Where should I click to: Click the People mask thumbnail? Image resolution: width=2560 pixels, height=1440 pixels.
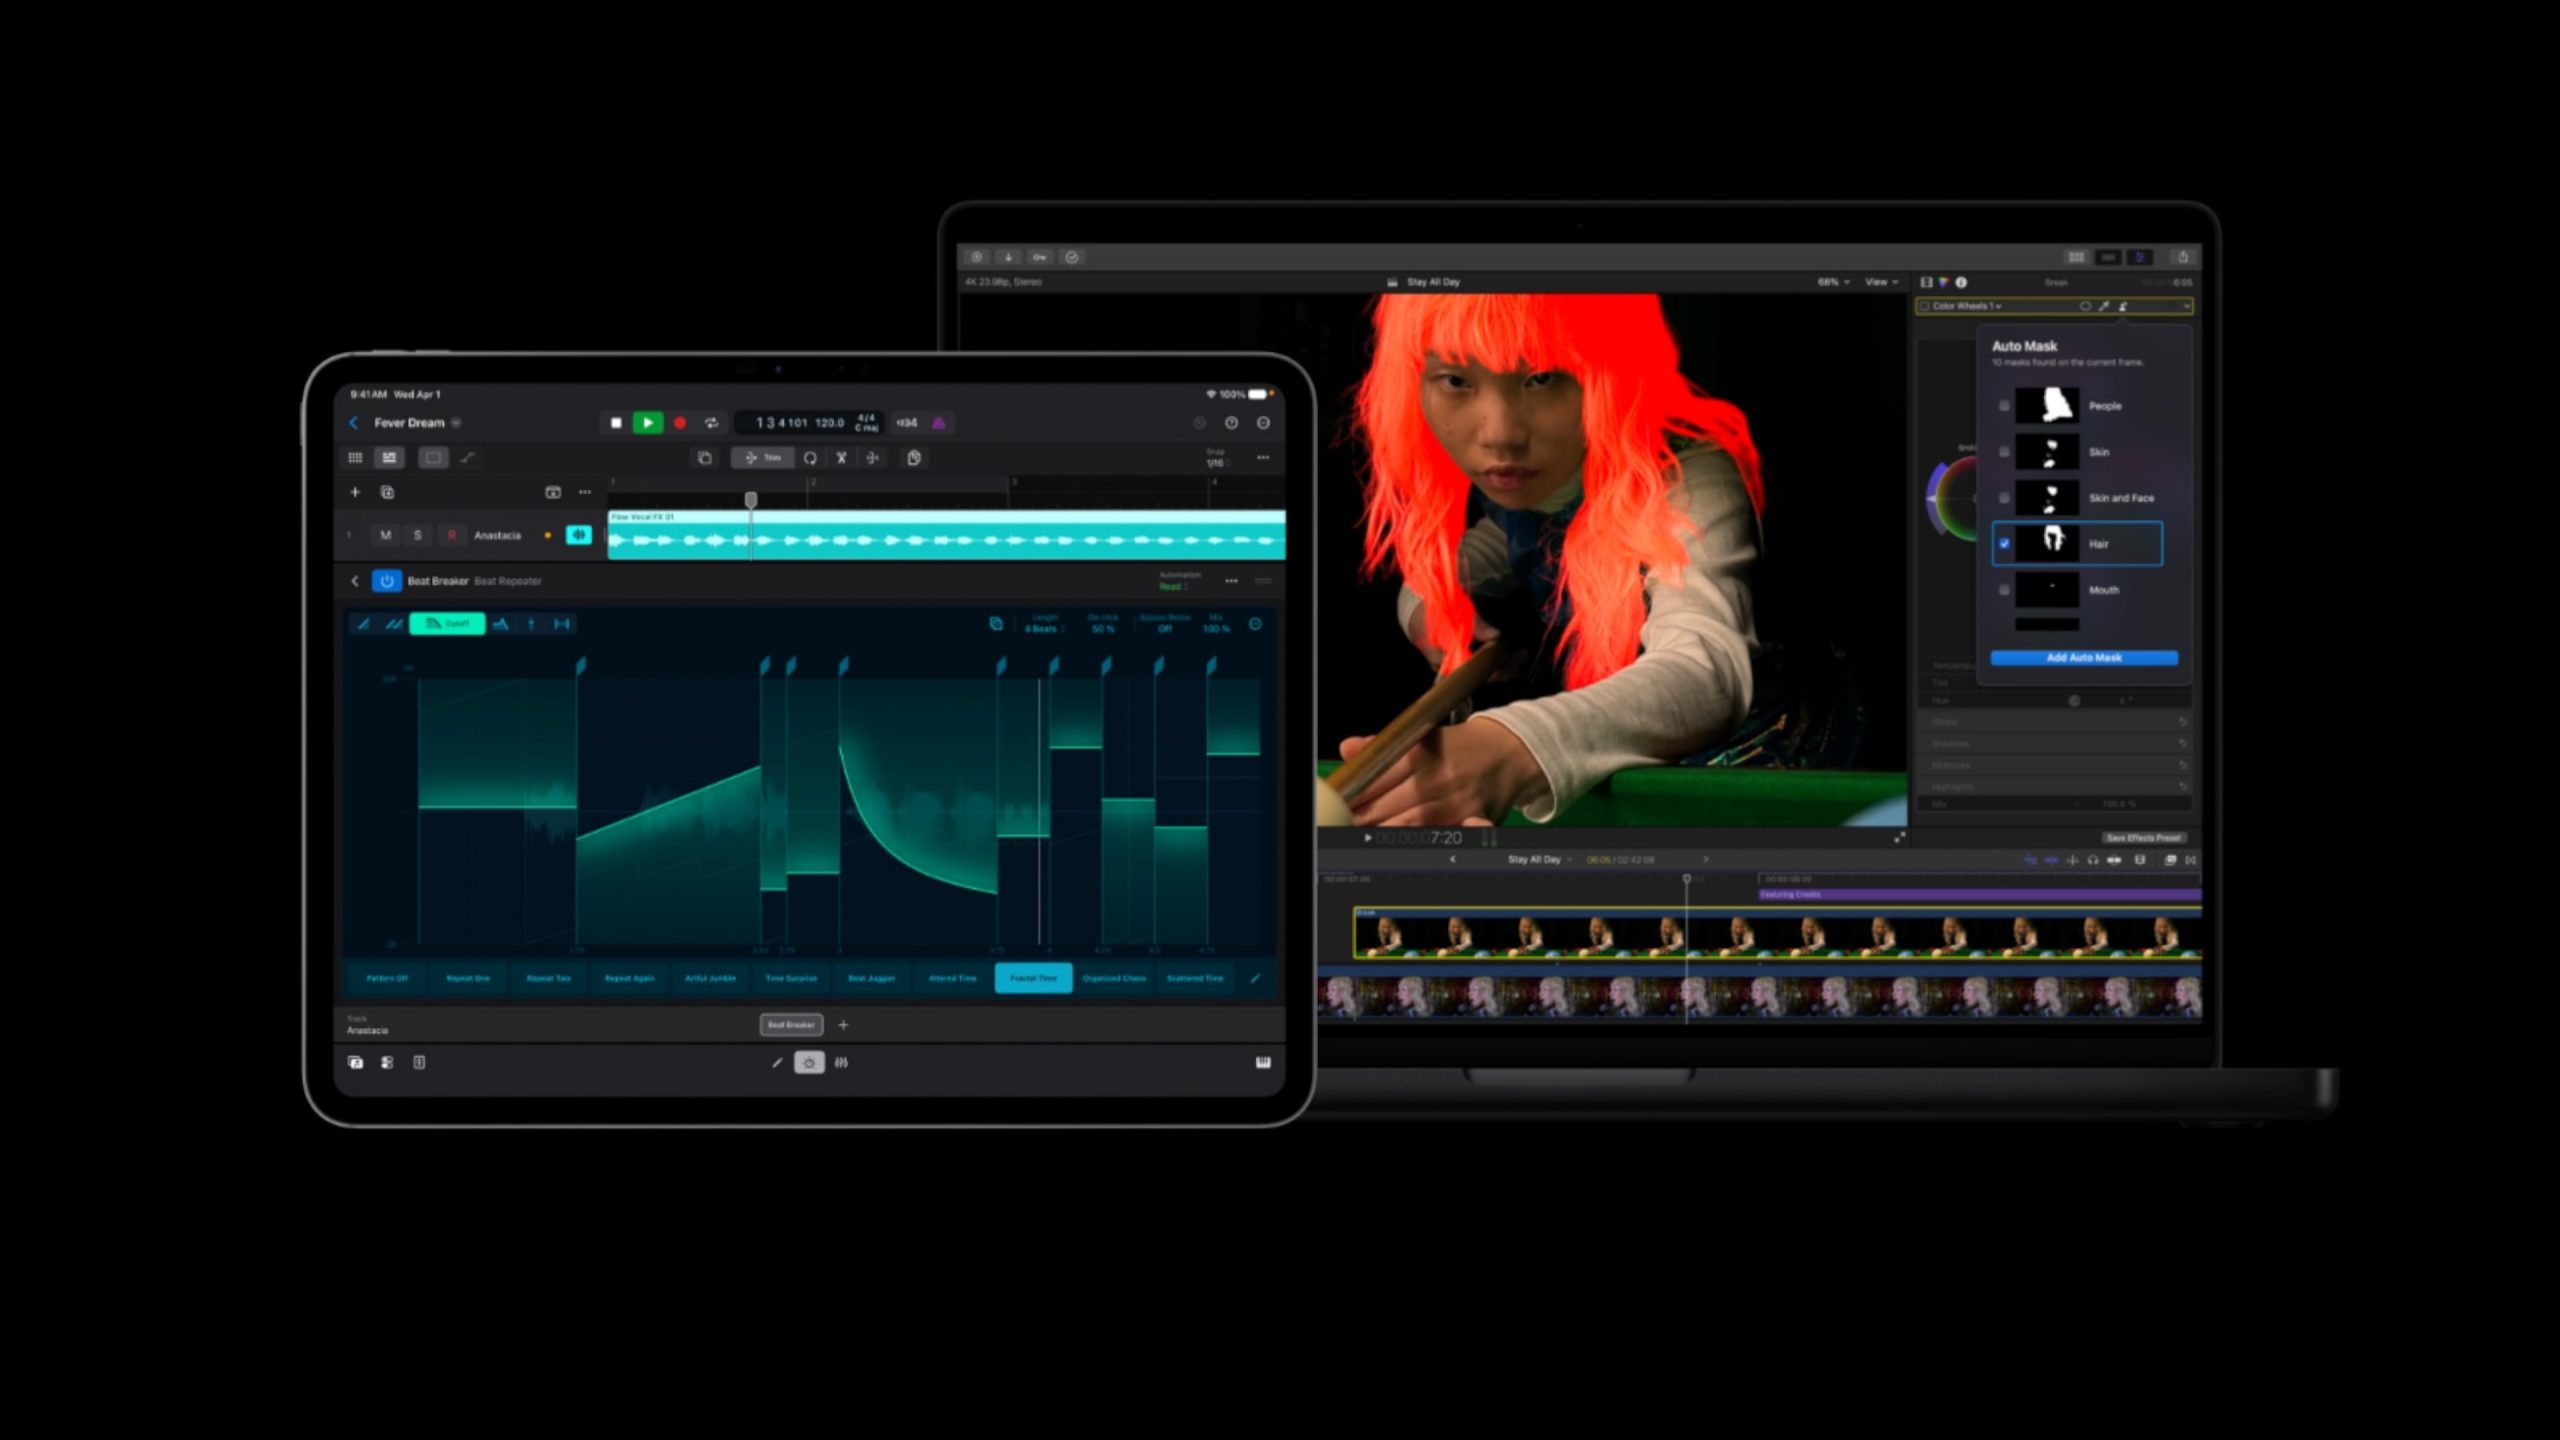tap(2047, 406)
